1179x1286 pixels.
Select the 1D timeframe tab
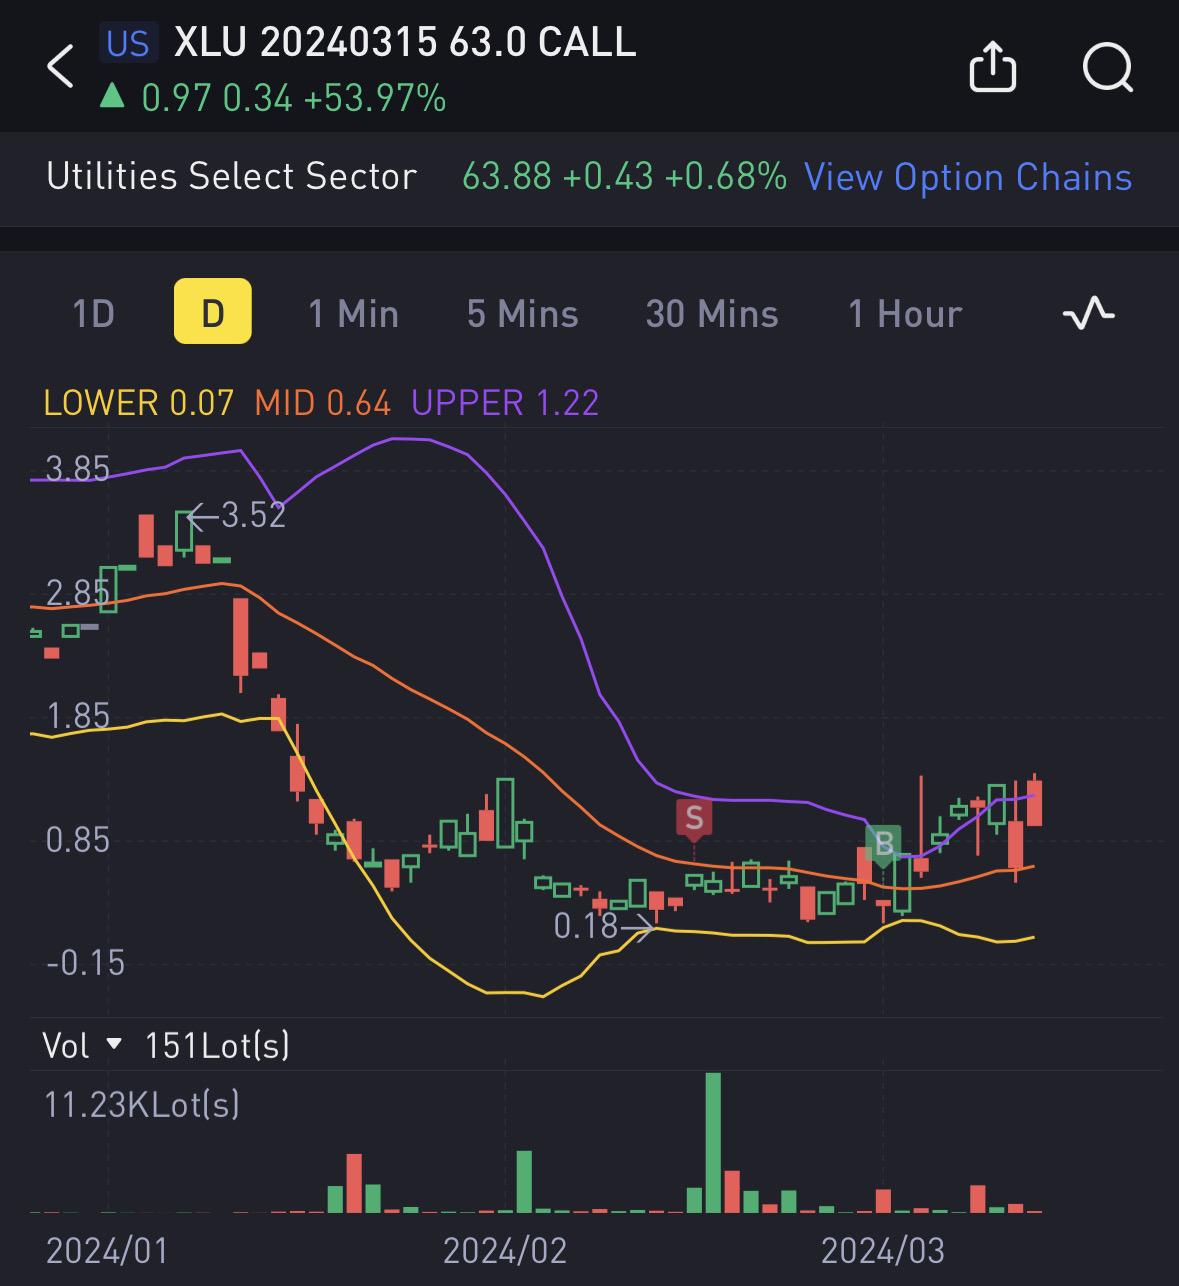tap(94, 314)
